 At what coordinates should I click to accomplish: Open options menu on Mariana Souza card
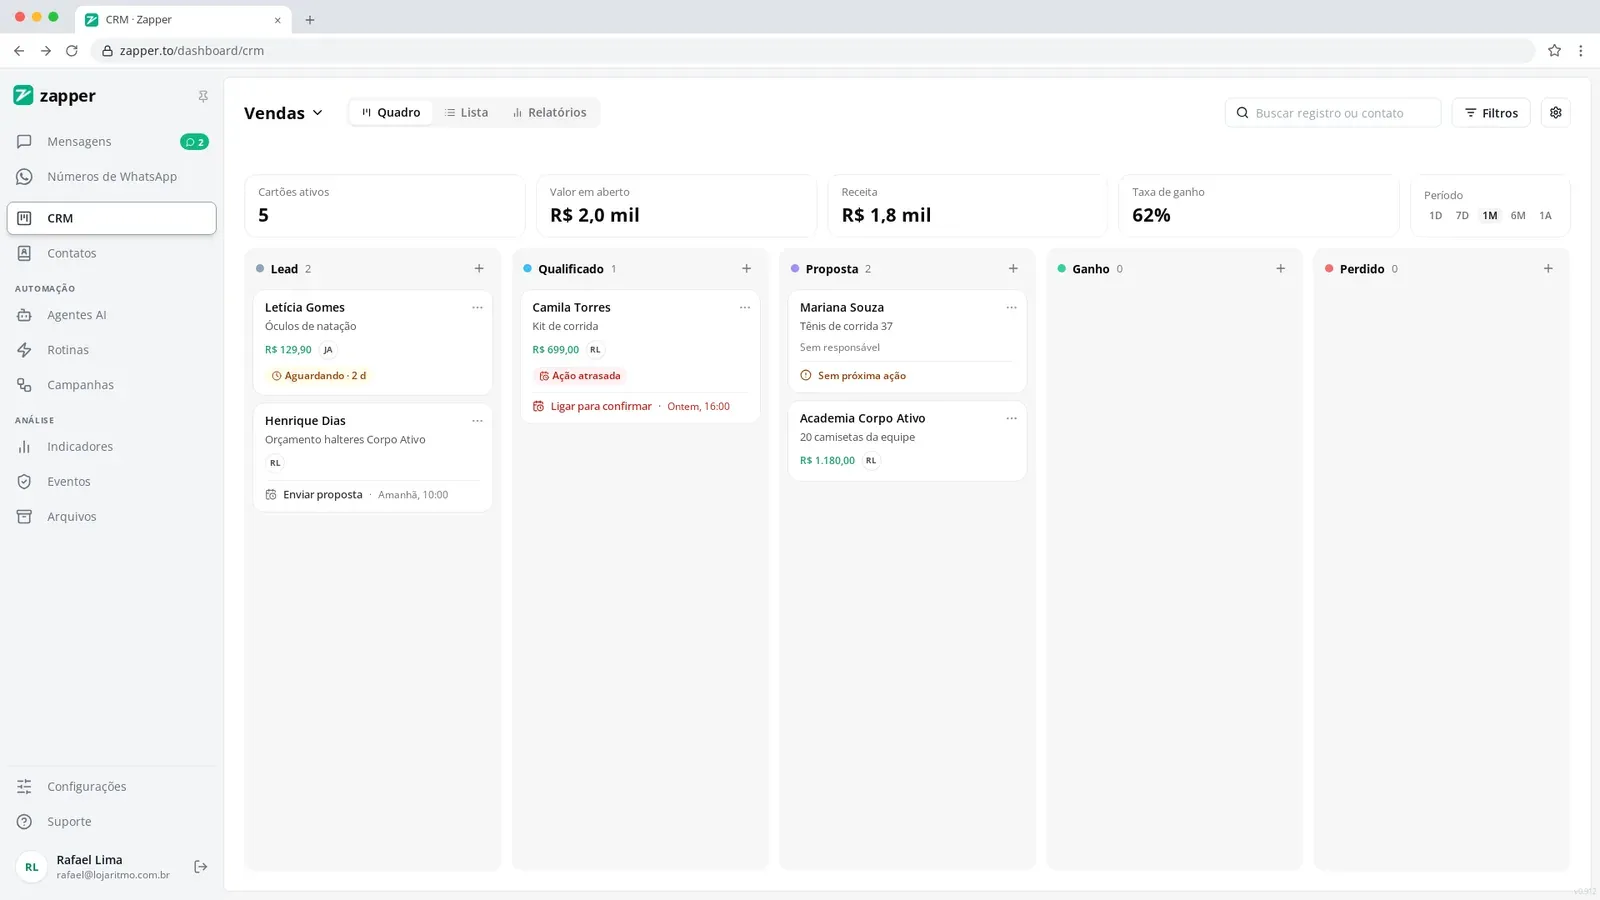coord(1011,308)
